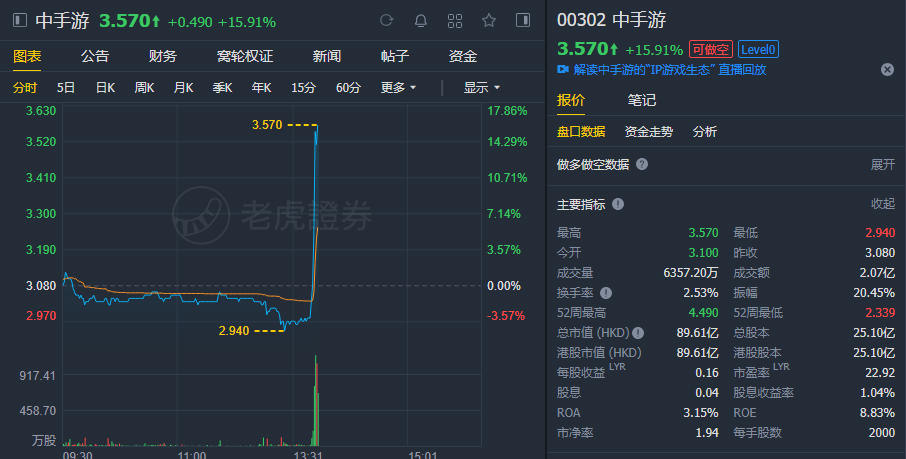906x459 pixels.
Task: Toggle the right sidebar panel icon
Action: 523,21
